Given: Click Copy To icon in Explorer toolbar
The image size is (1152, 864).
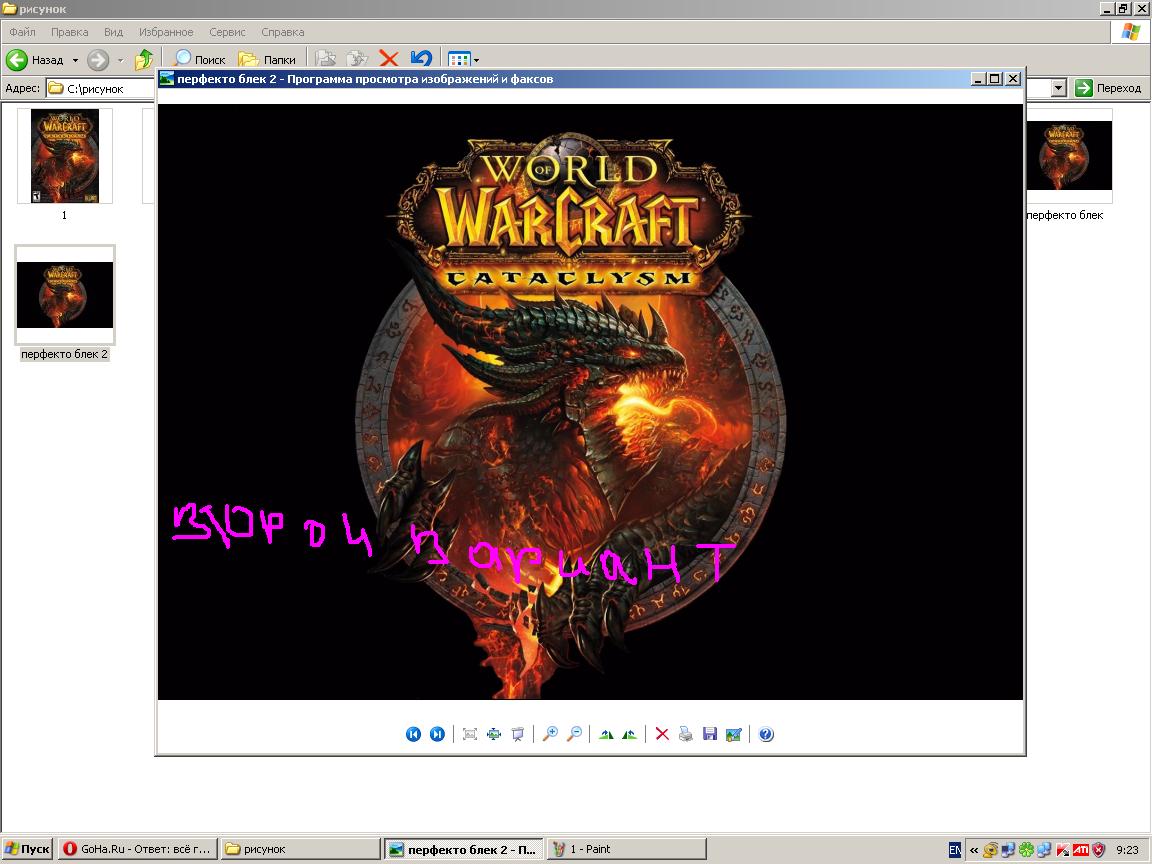Looking at the screenshot, I should pos(357,59).
